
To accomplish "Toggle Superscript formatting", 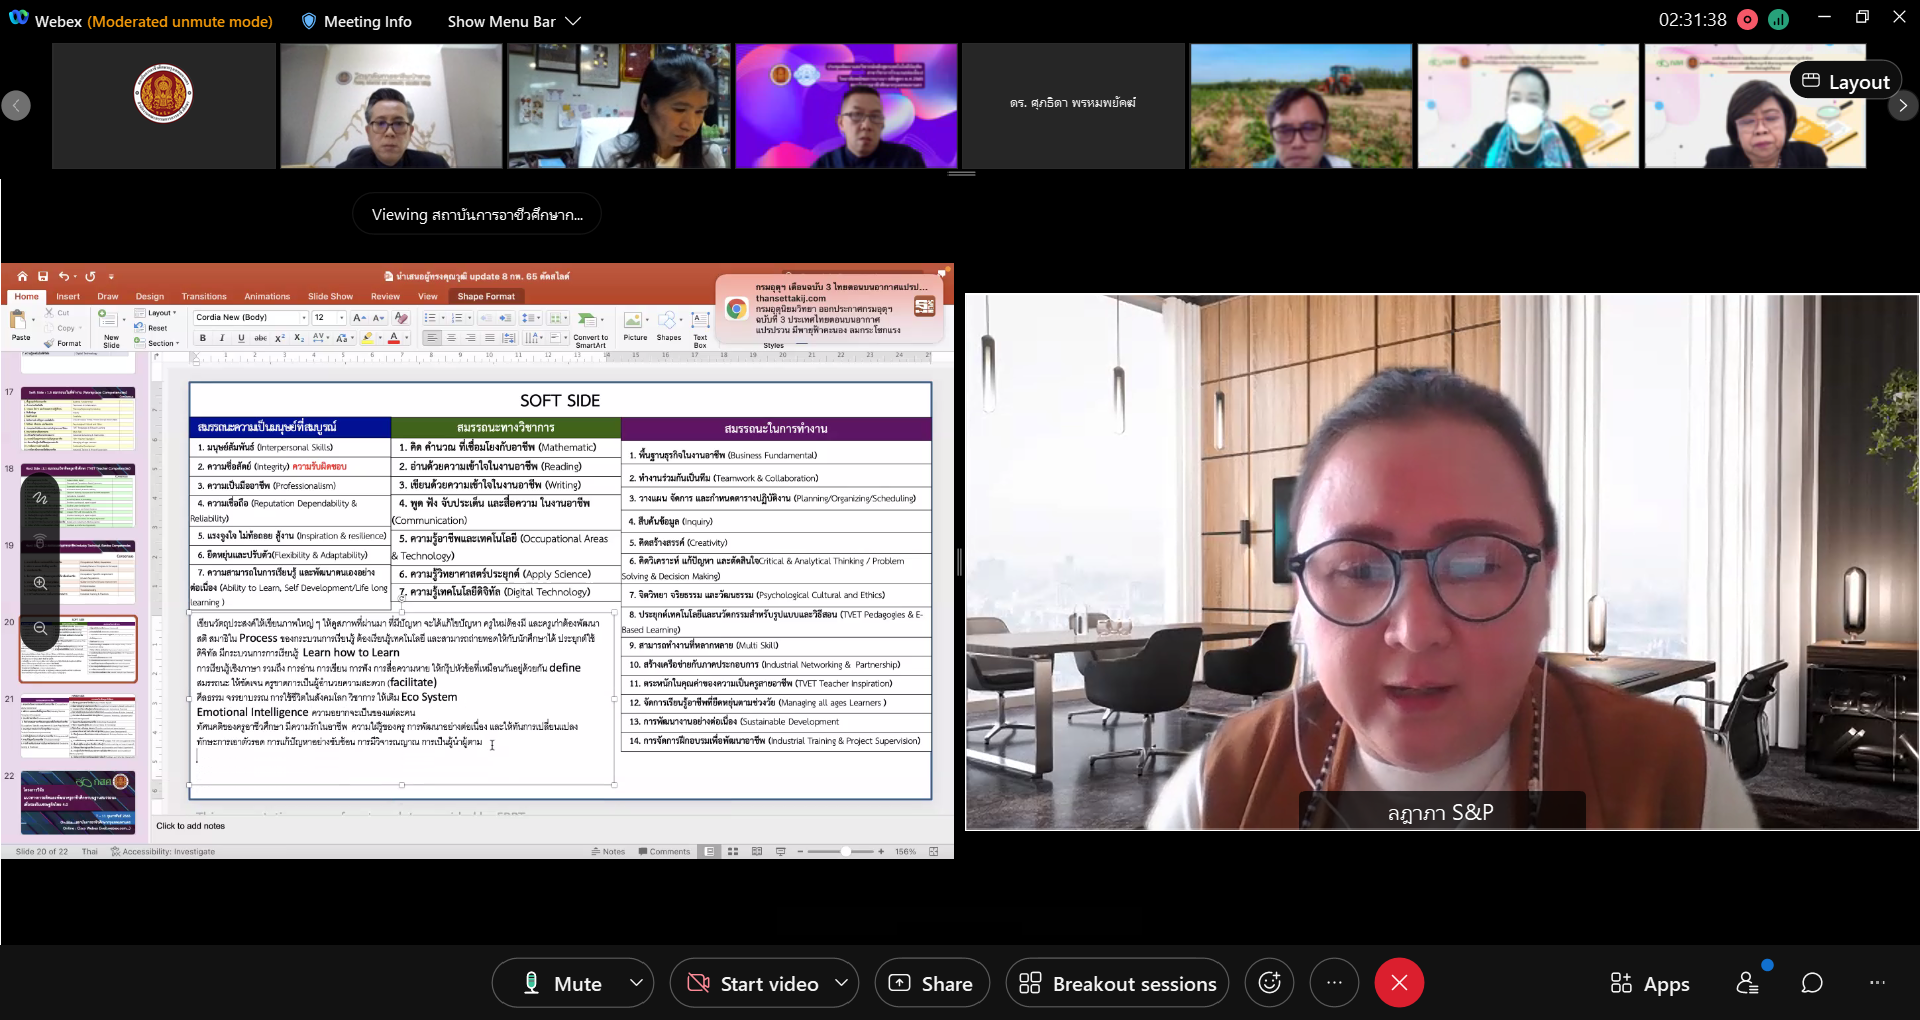I will [x=279, y=338].
